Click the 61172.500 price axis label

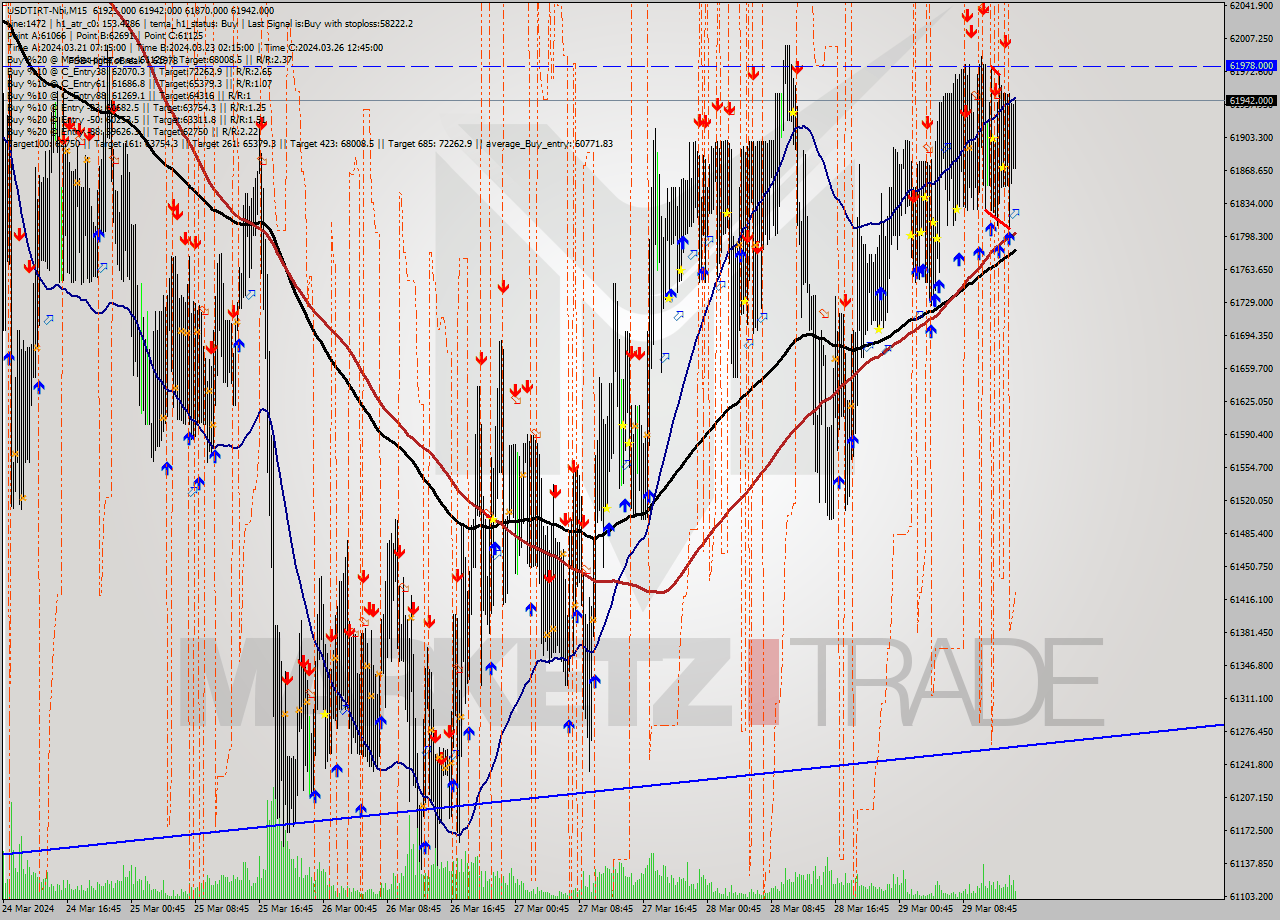(1251, 830)
